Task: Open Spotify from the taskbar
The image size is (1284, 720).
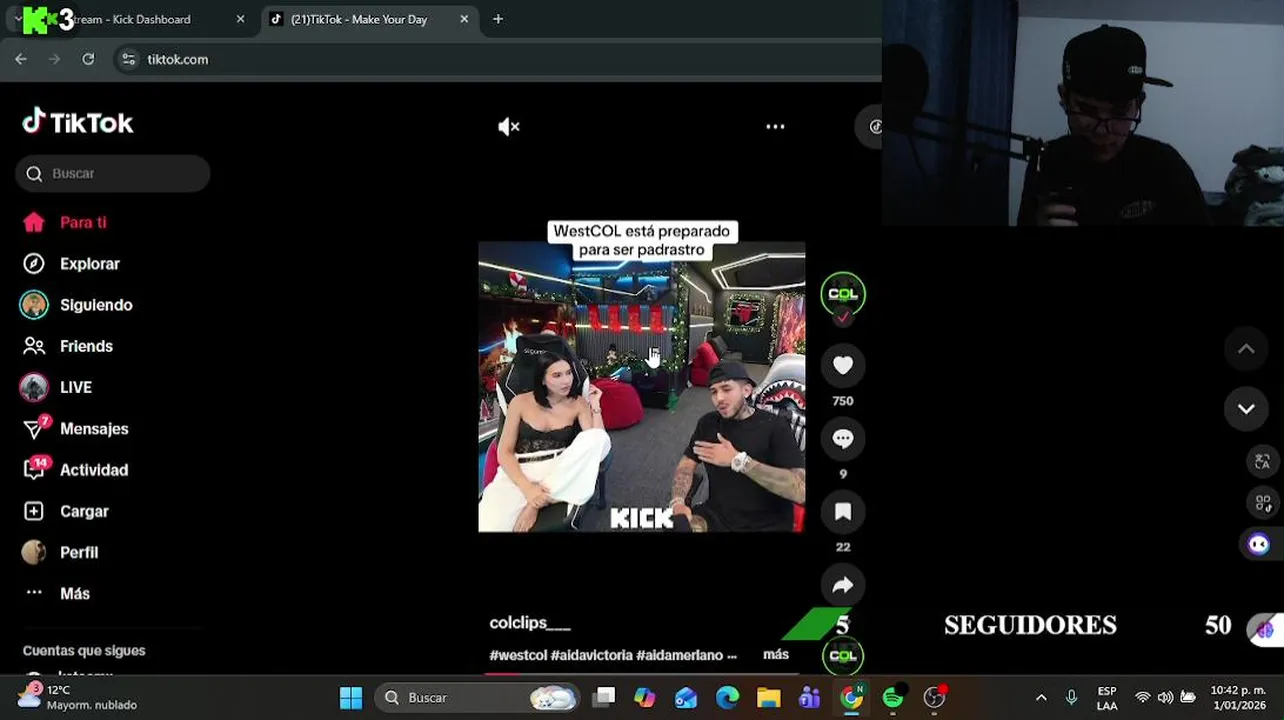Action: [x=893, y=698]
